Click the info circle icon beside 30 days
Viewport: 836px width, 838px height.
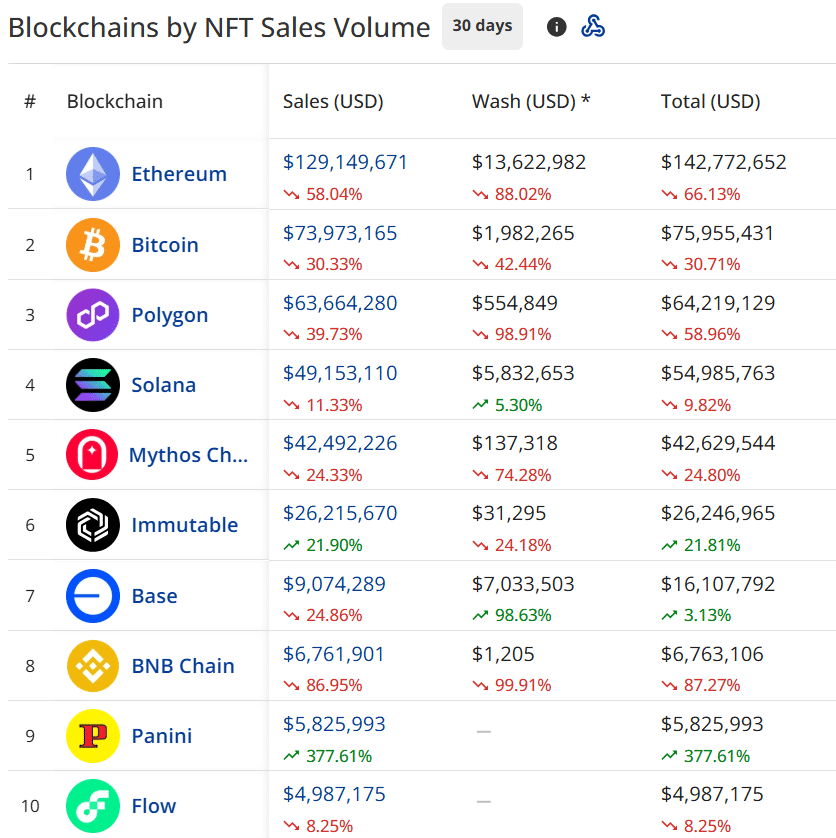tap(557, 27)
